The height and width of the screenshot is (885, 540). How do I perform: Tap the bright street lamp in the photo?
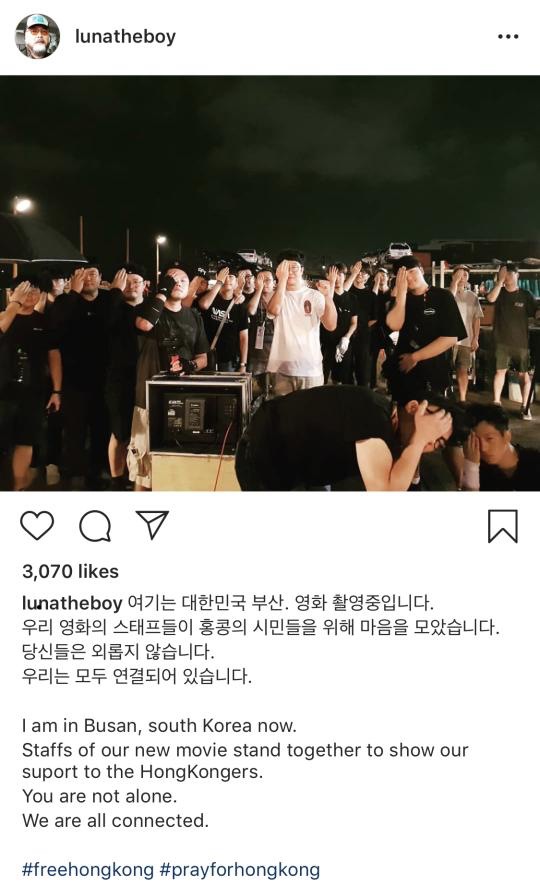click(x=23, y=205)
